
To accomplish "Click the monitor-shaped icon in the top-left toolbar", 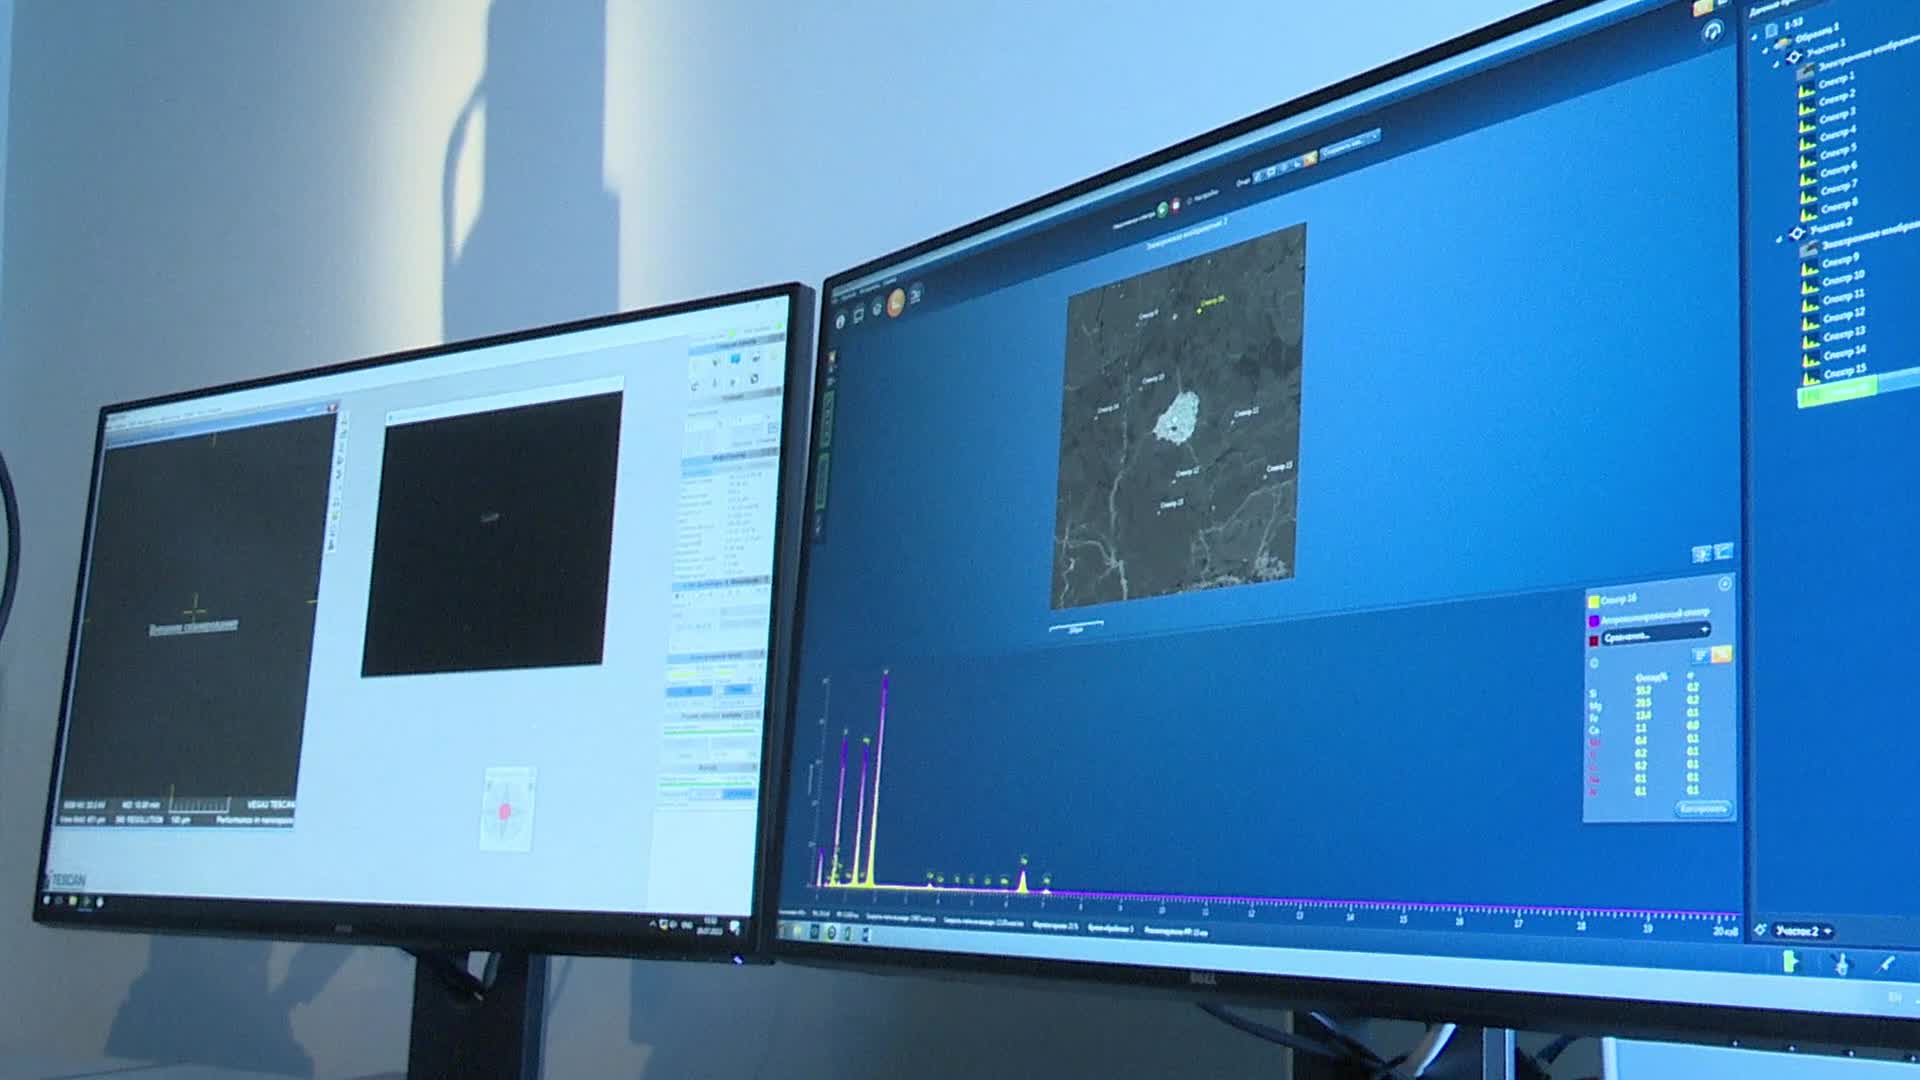I will [x=859, y=315].
